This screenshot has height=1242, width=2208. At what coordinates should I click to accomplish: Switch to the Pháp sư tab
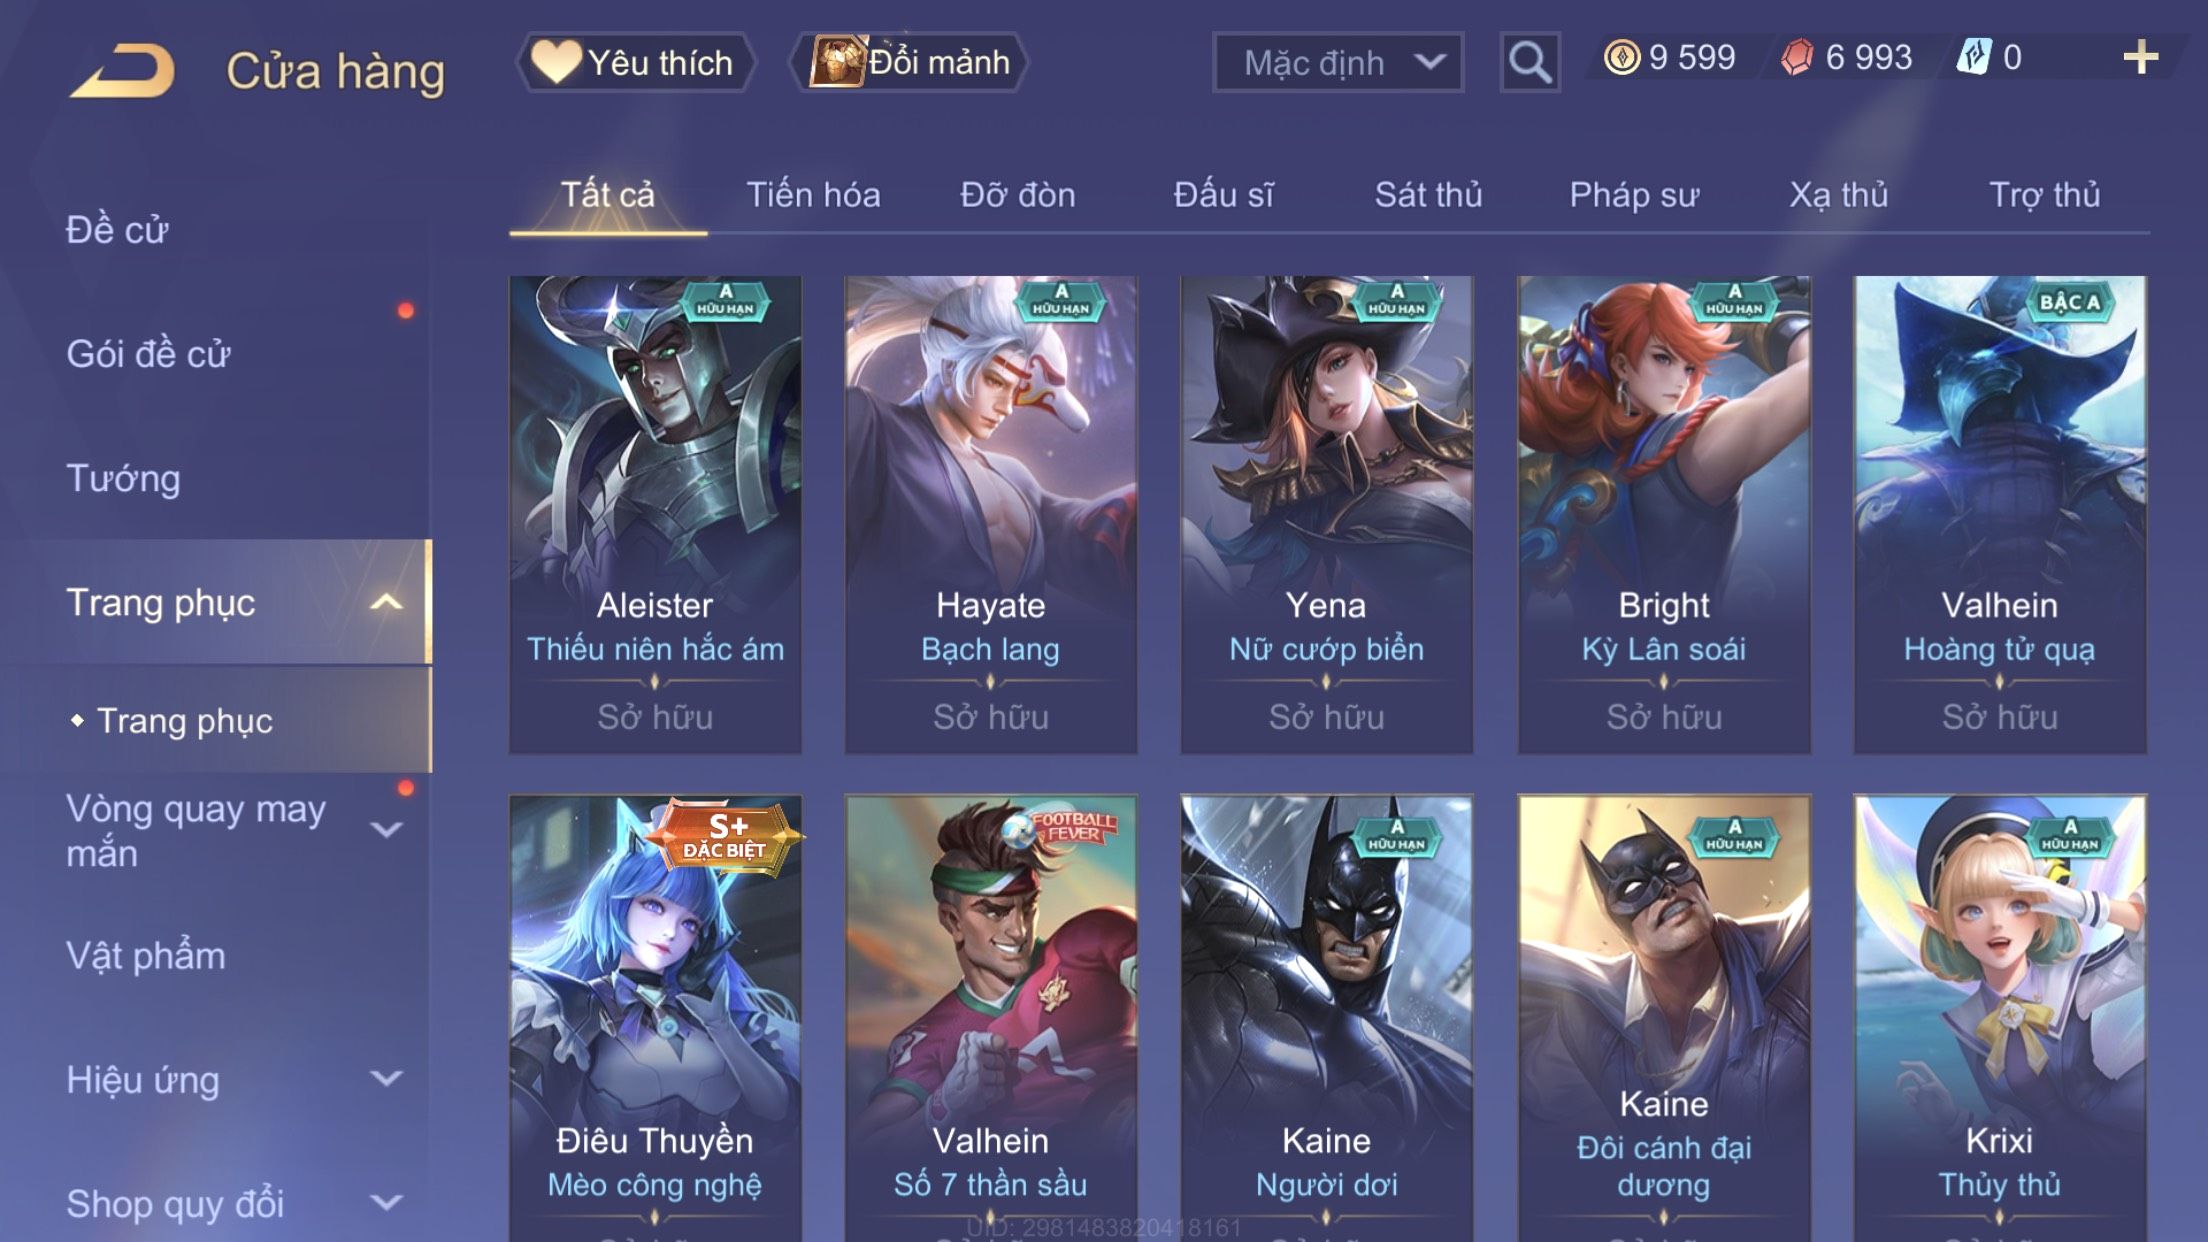tap(1634, 194)
